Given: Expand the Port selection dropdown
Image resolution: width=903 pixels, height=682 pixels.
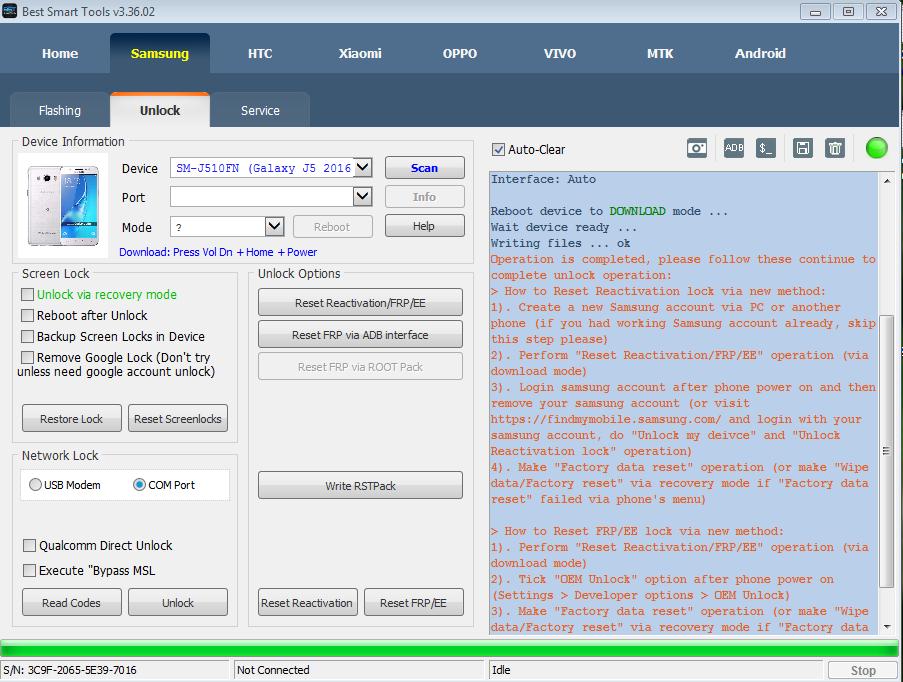Looking at the screenshot, I should tap(360, 196).
